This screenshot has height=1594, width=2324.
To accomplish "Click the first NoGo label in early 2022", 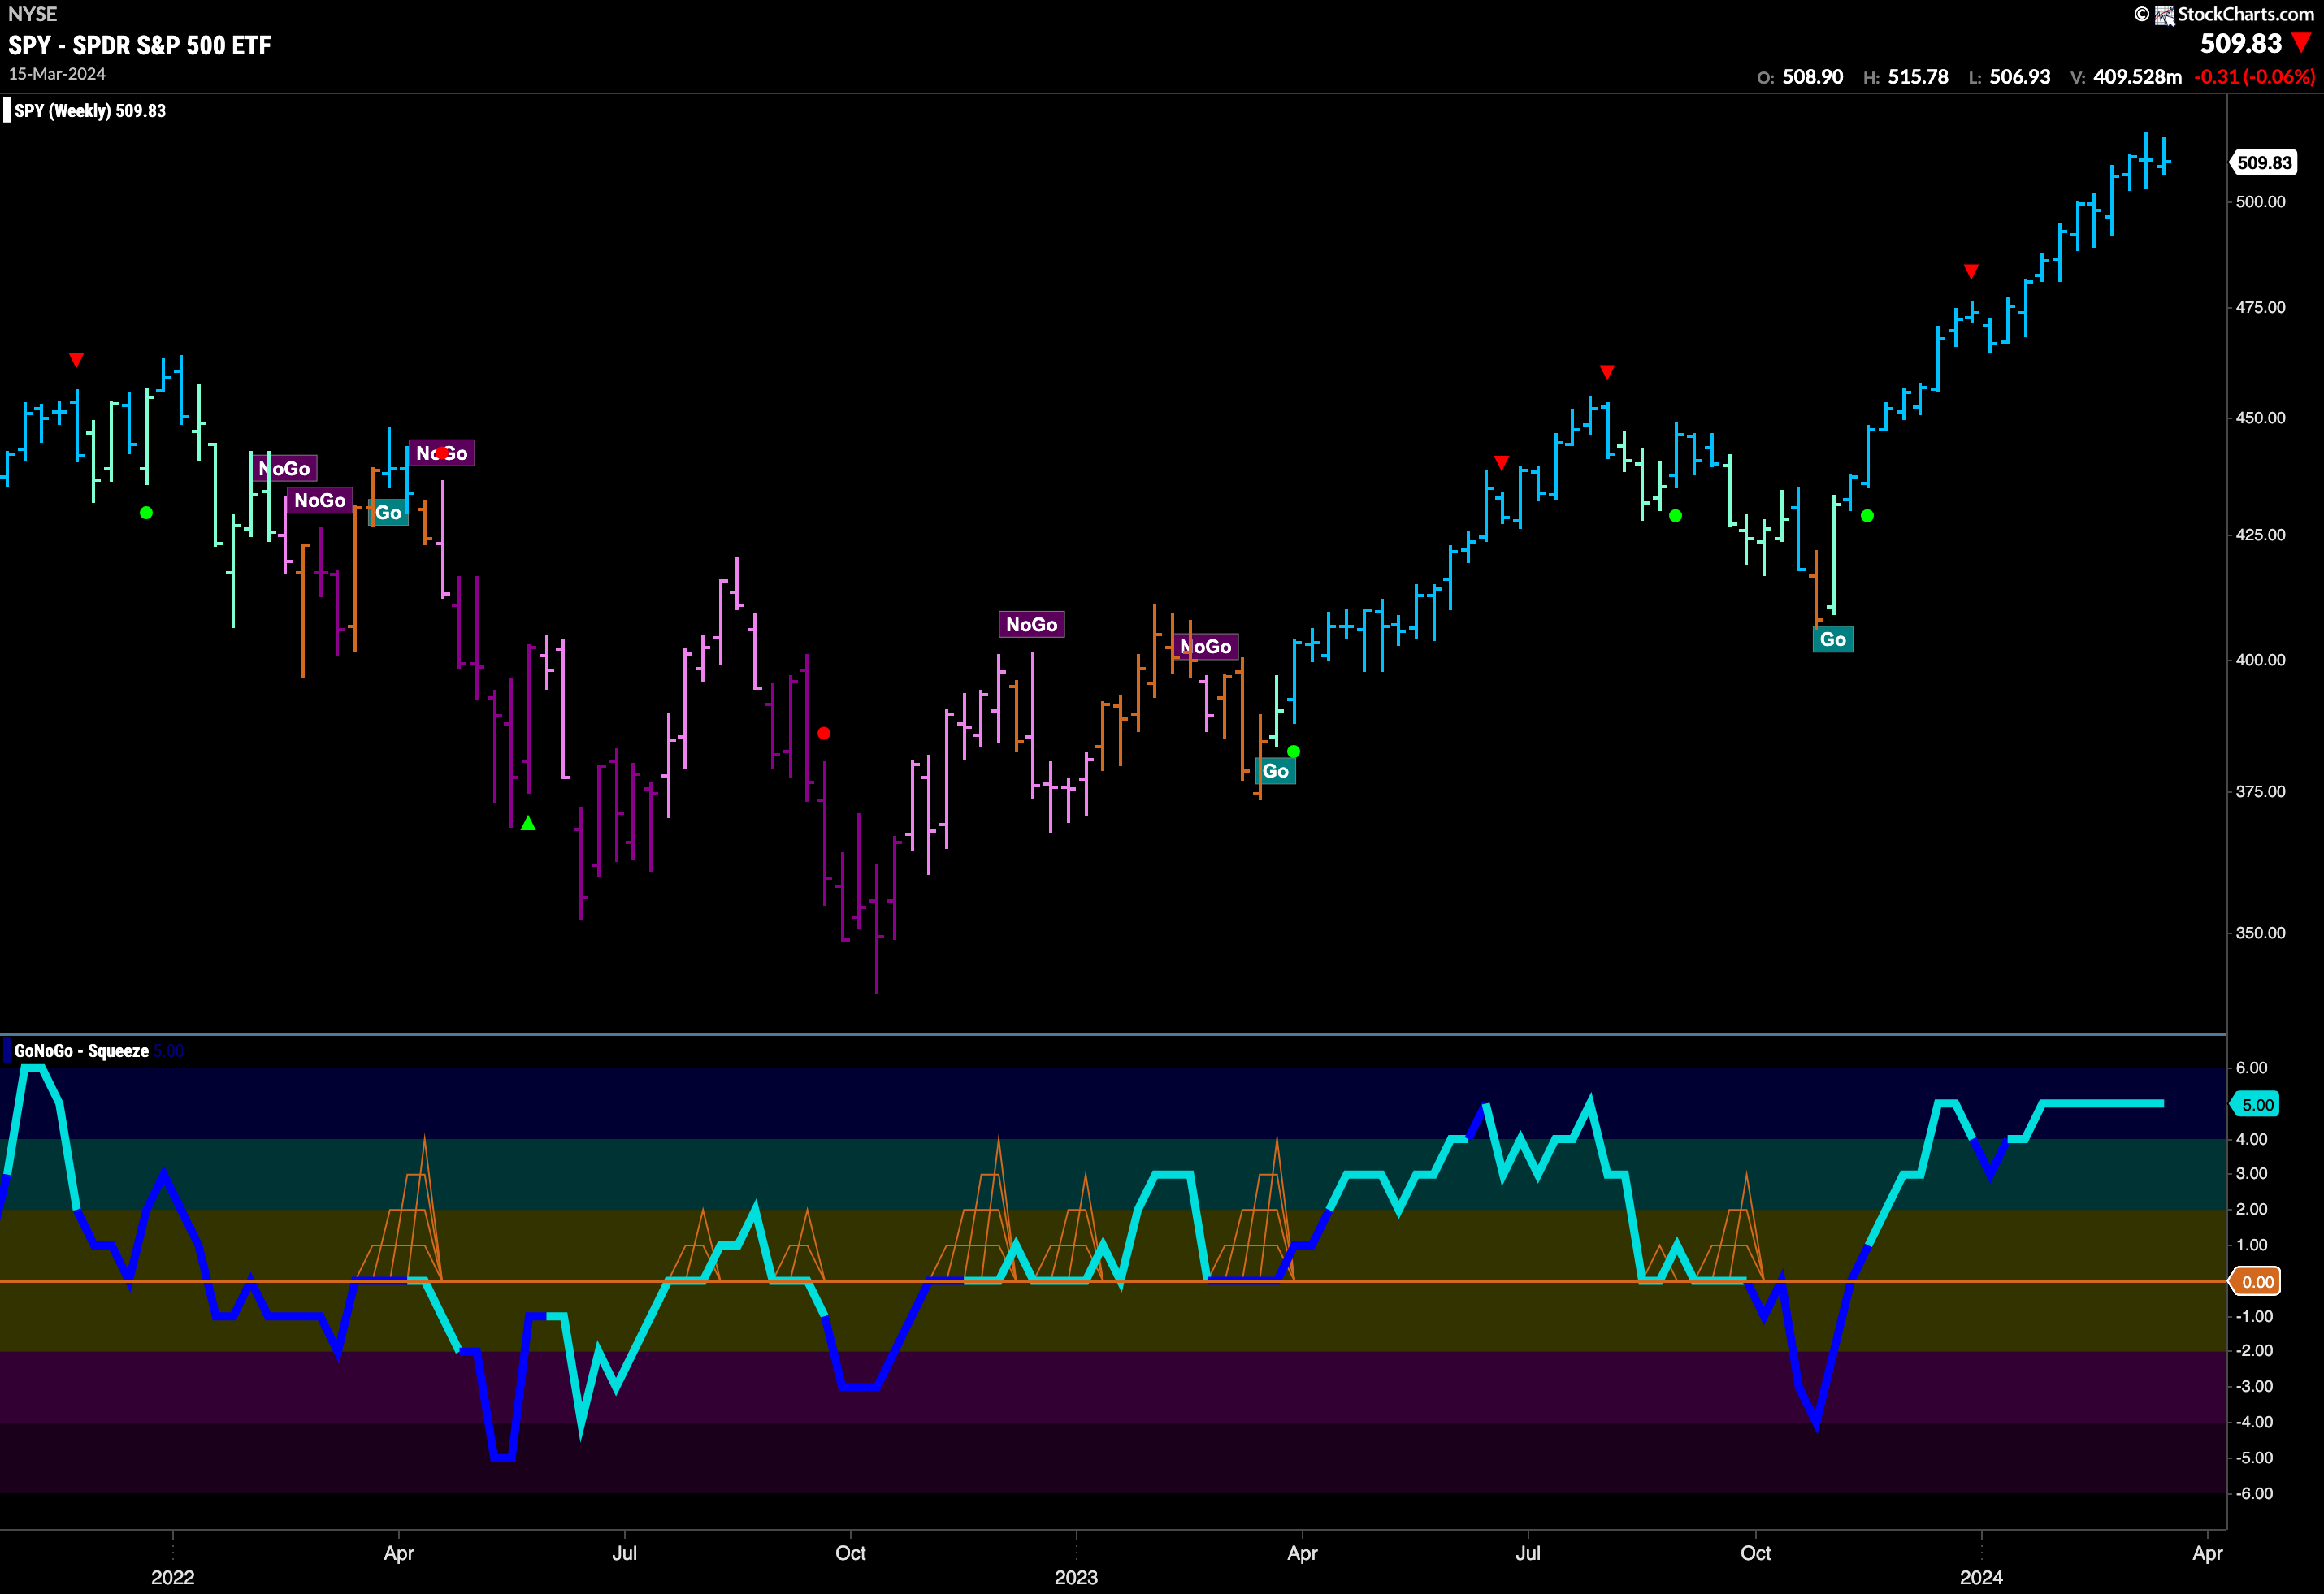I will (284, 469).
